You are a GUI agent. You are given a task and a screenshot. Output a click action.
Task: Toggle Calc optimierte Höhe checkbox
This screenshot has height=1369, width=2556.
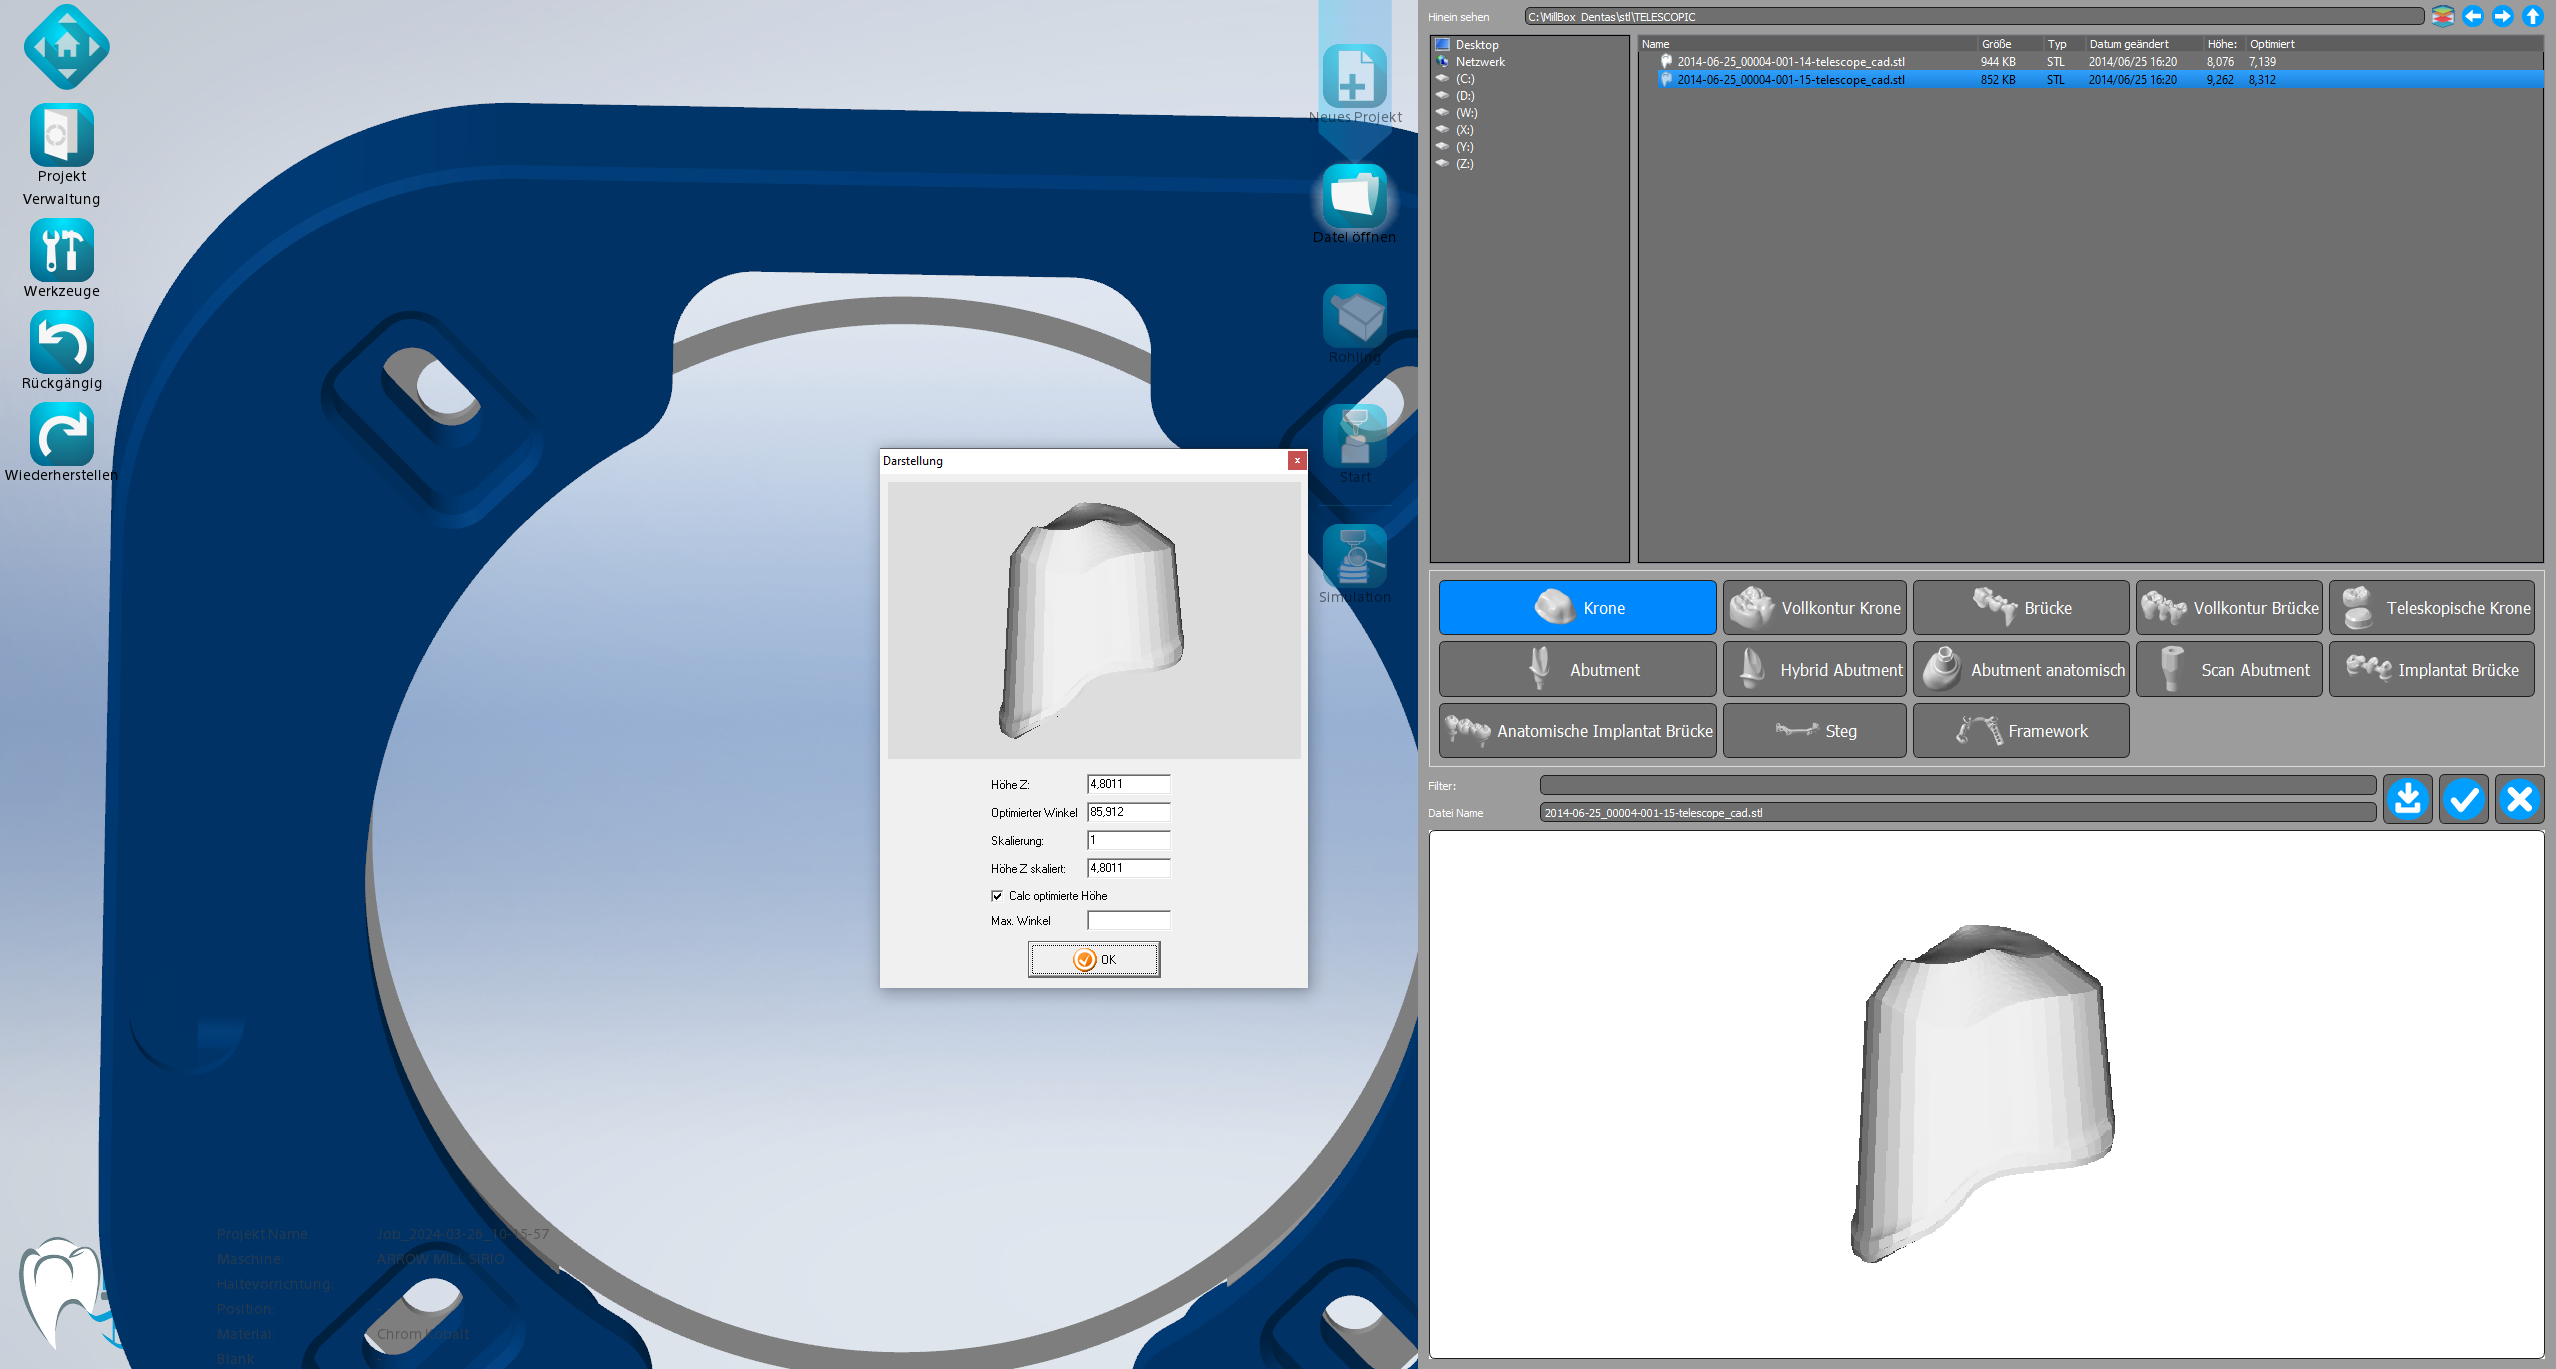pyautogui.click(x=997, y=896)
